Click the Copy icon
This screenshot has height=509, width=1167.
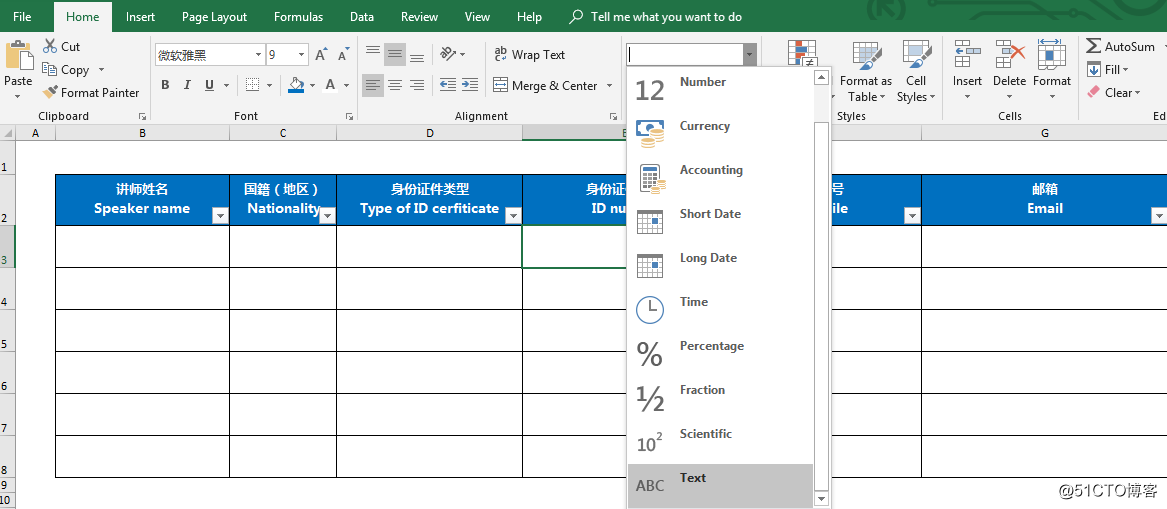50,69
